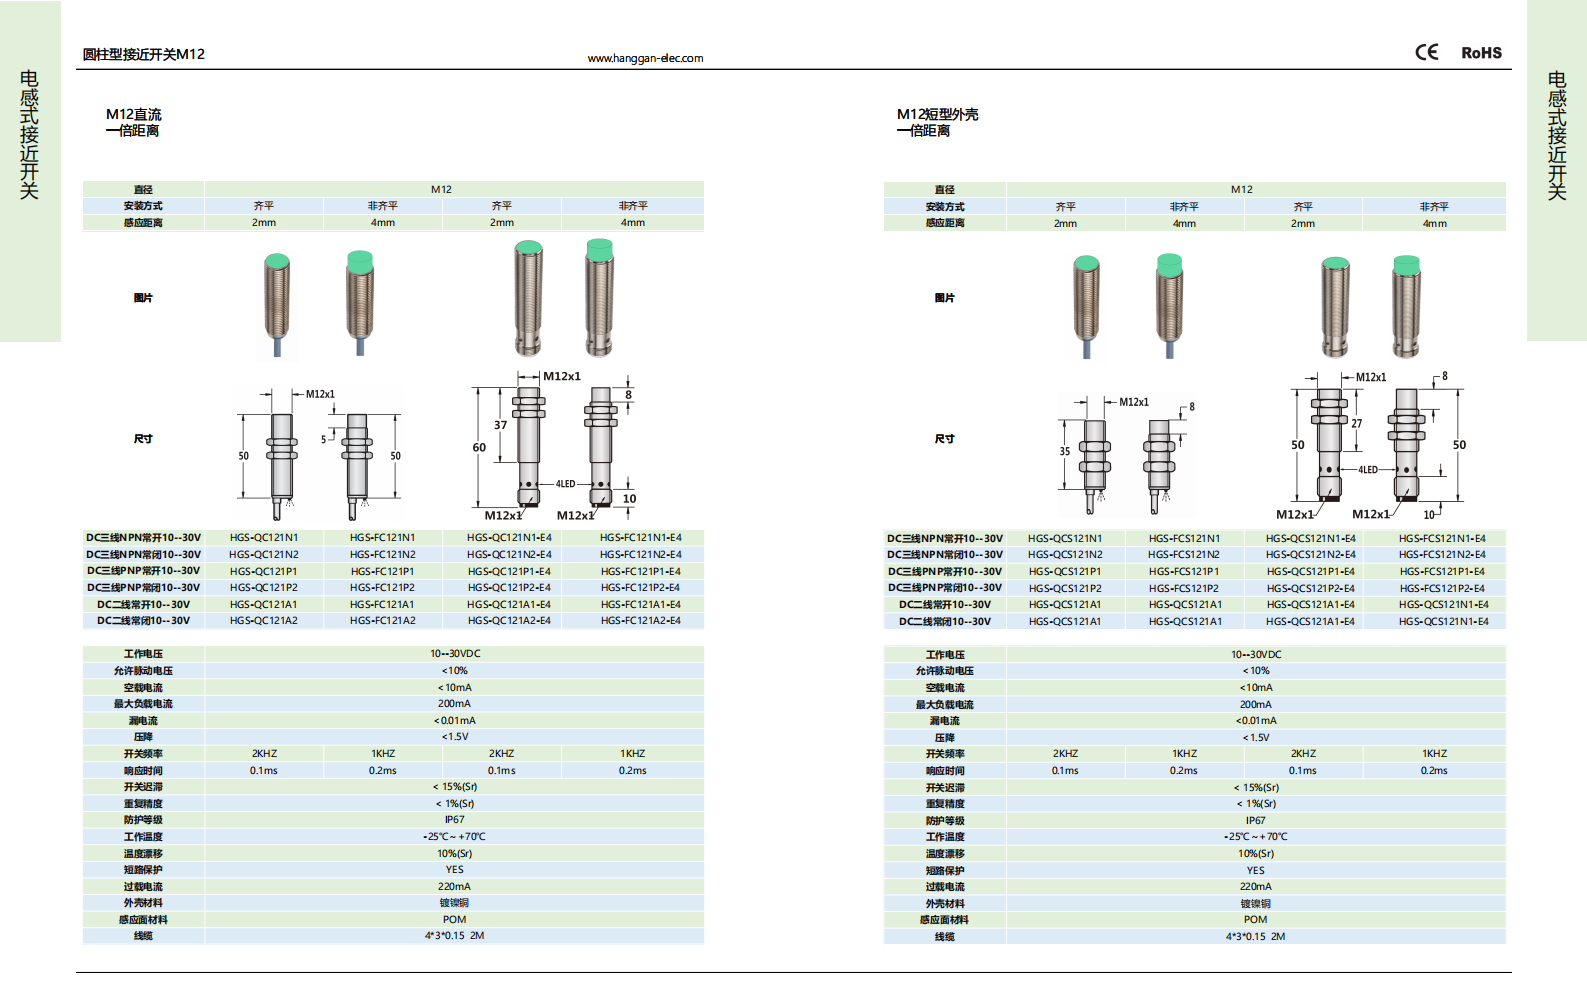
Task: Select model cell HGS-QCS121N2
Action: coord(1065,555)
